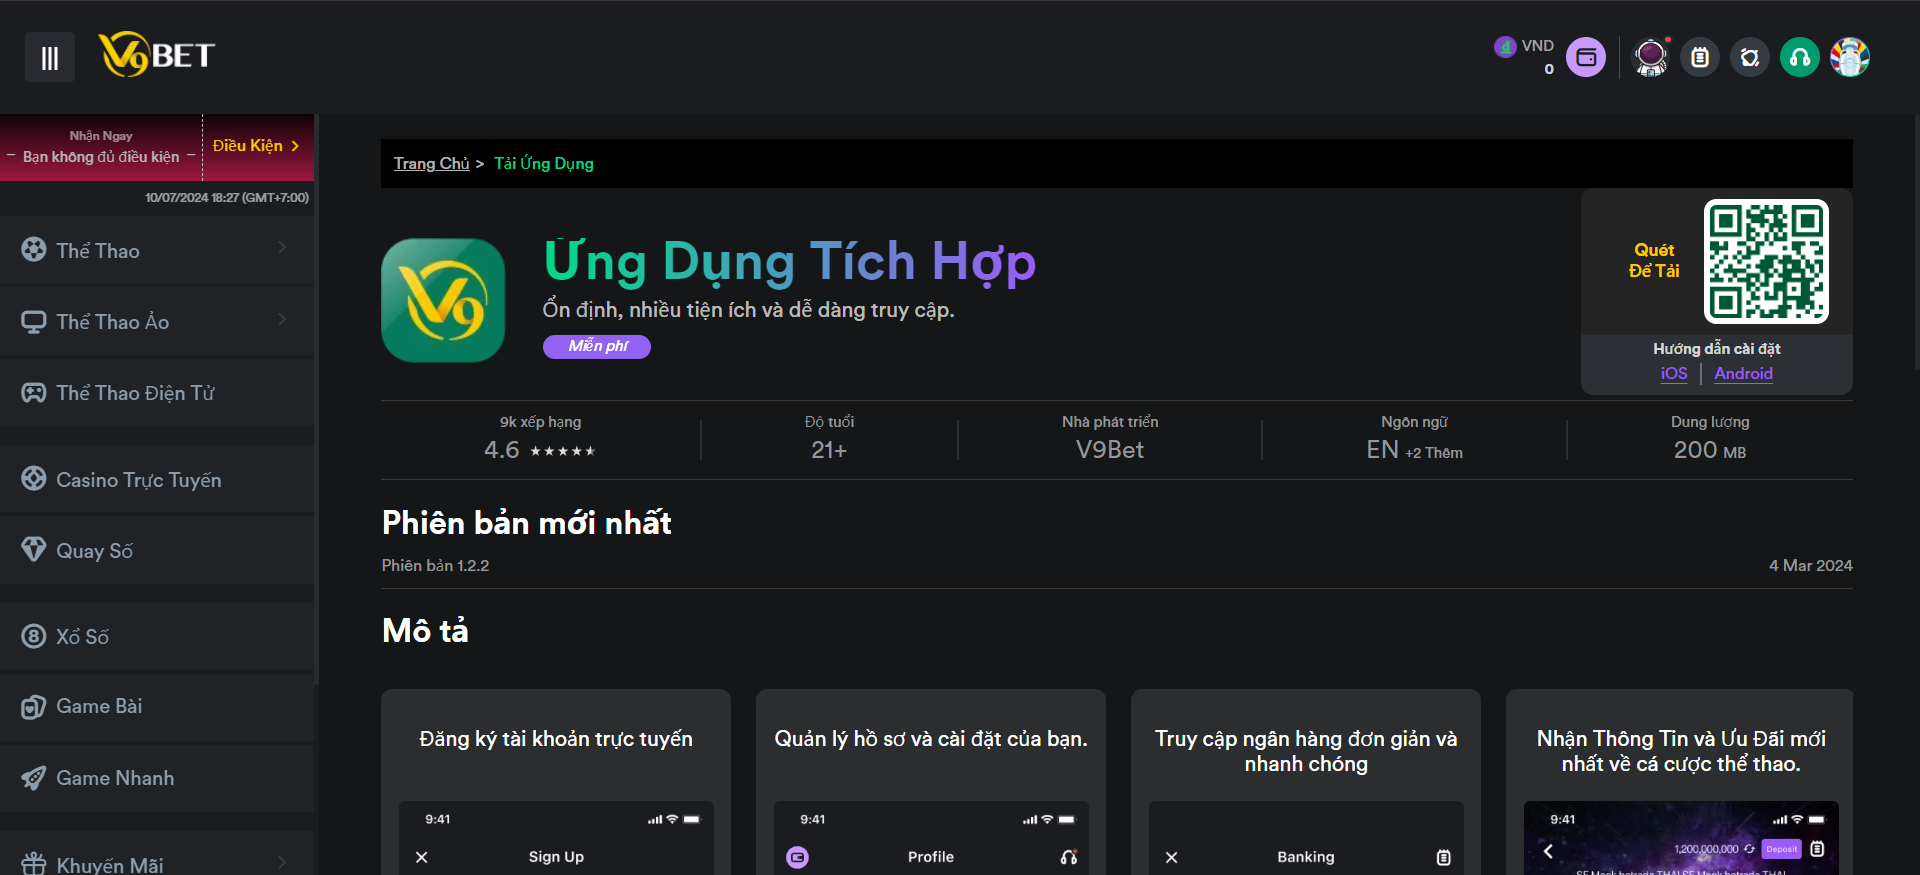Click the VND currency coin icon
The image size is (1920, 875).
(1505, 47)
